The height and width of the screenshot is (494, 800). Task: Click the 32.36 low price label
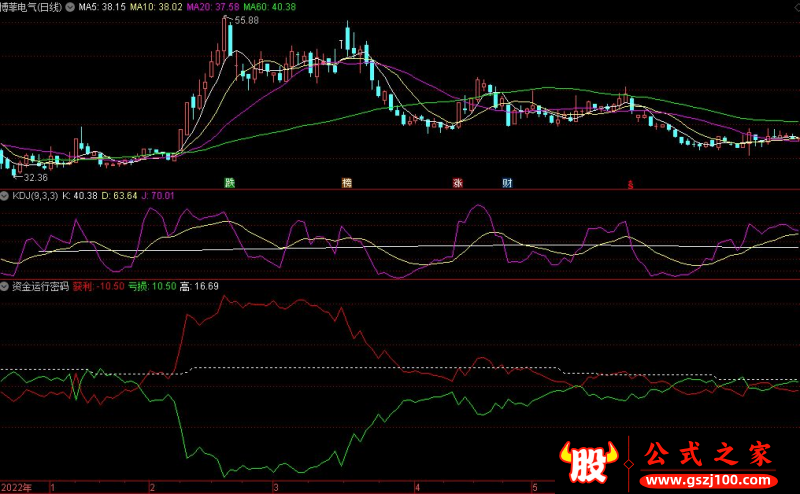click(x=36, y=178)
